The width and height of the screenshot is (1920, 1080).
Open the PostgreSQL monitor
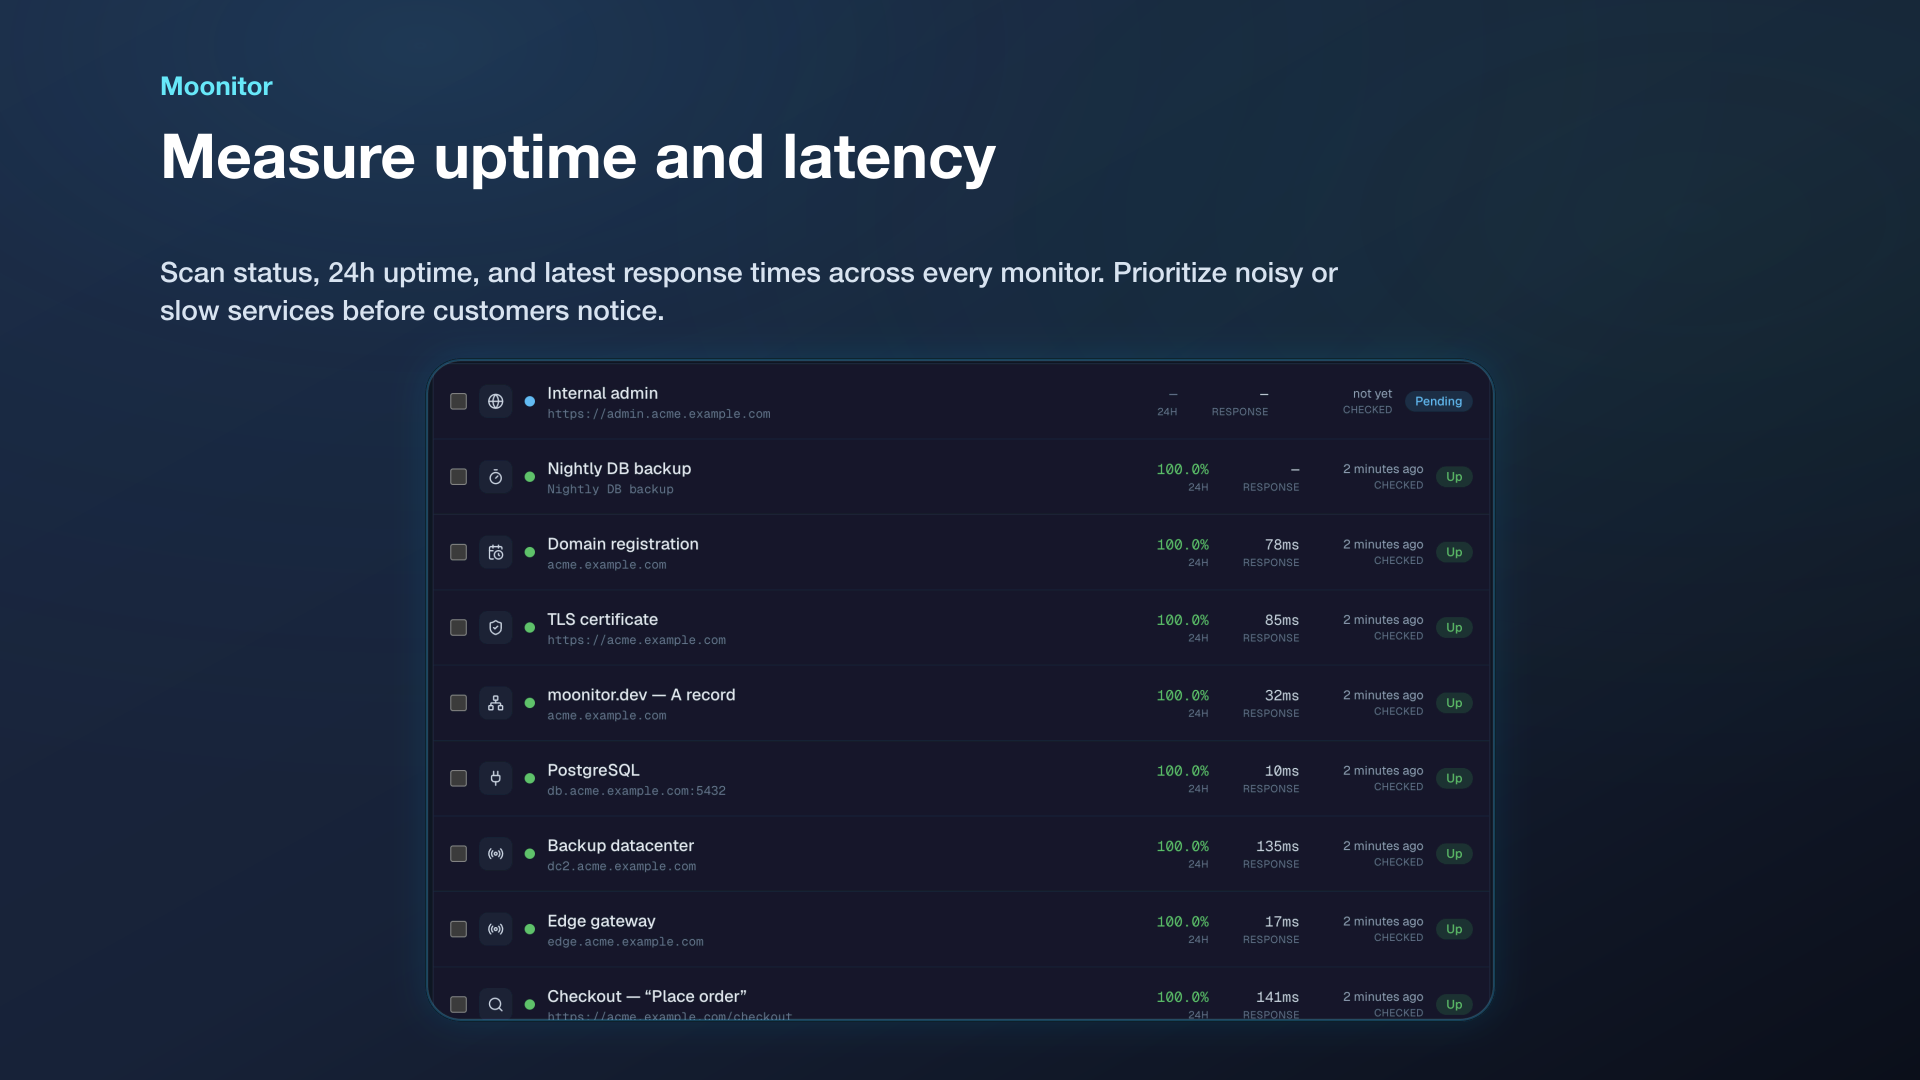pyautogui.click(x=593, y=770)
